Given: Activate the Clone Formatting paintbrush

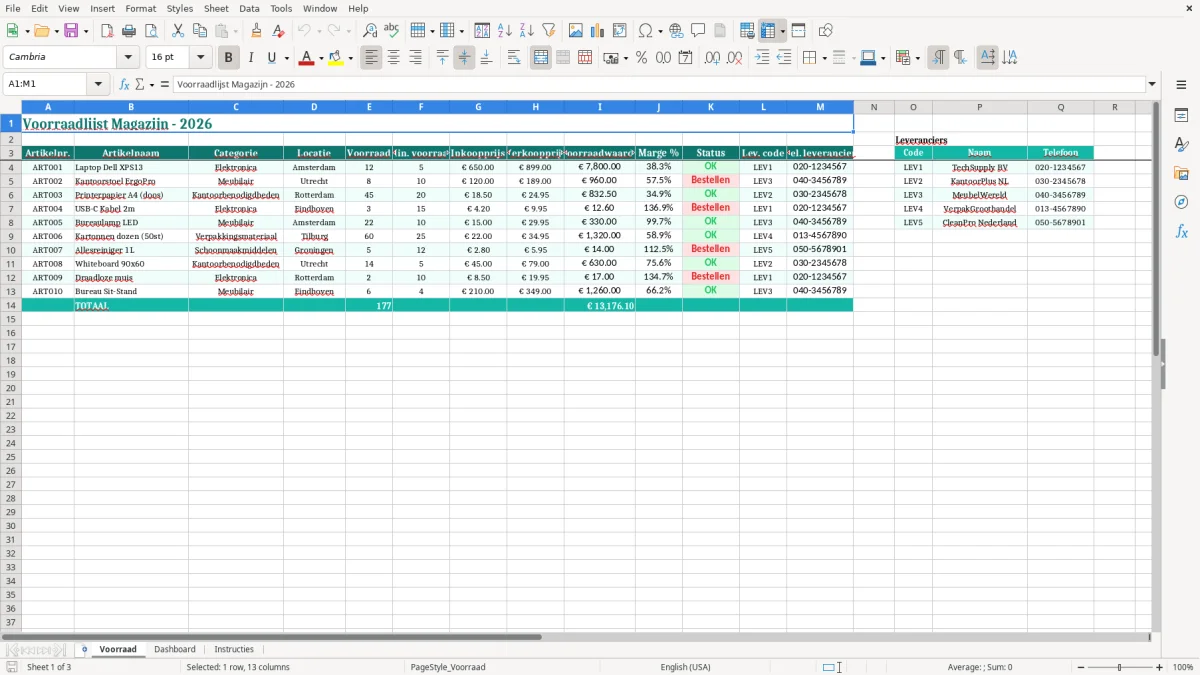Looking at the screenshot, I should (256, 31).
